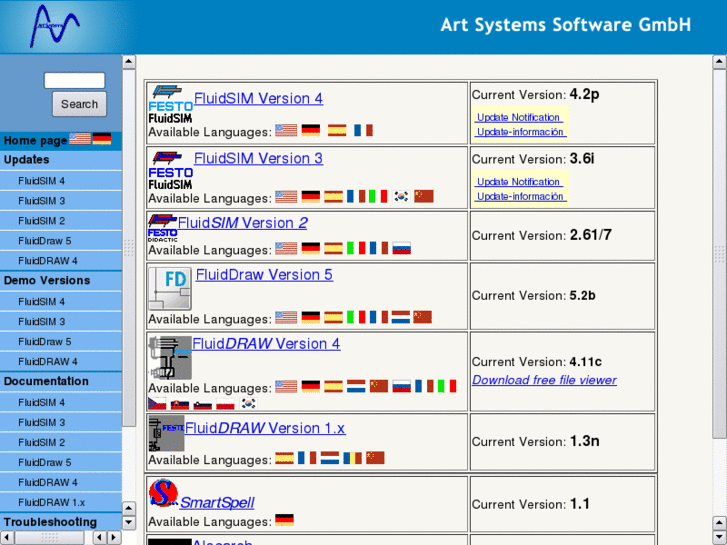Image resolution: width=727 pixels, height=545 pixels.
Task: Click the main content vertical scrollbar thumb
Action: 719,254
